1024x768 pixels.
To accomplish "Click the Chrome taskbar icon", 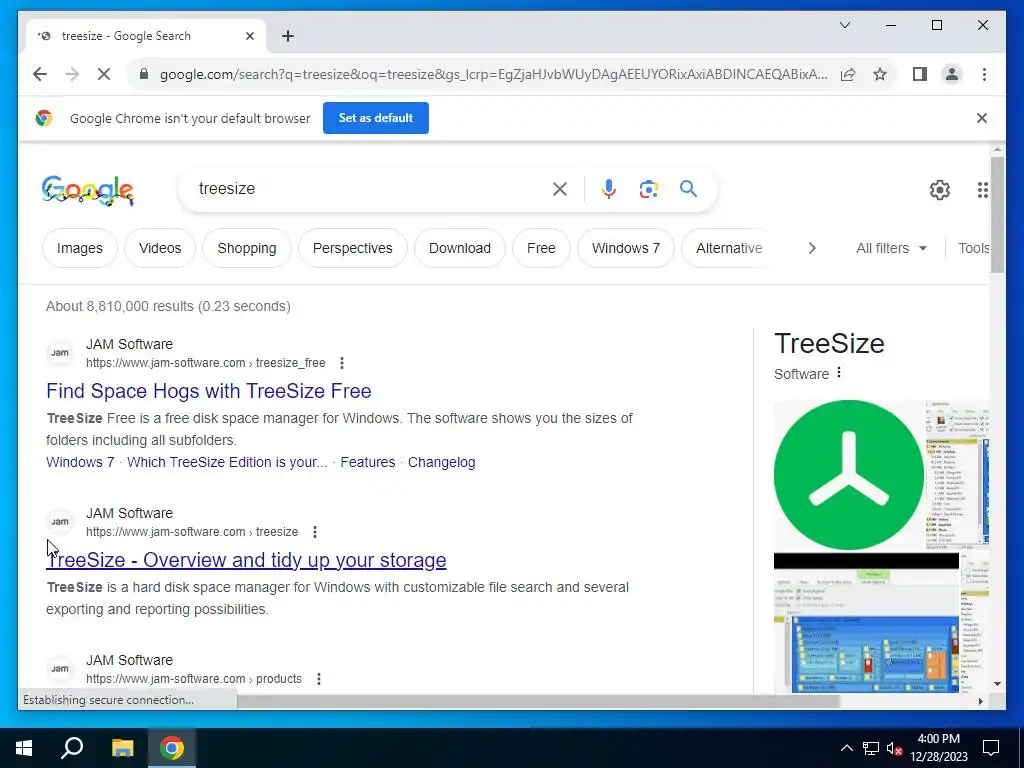I will tap(172, 748).
